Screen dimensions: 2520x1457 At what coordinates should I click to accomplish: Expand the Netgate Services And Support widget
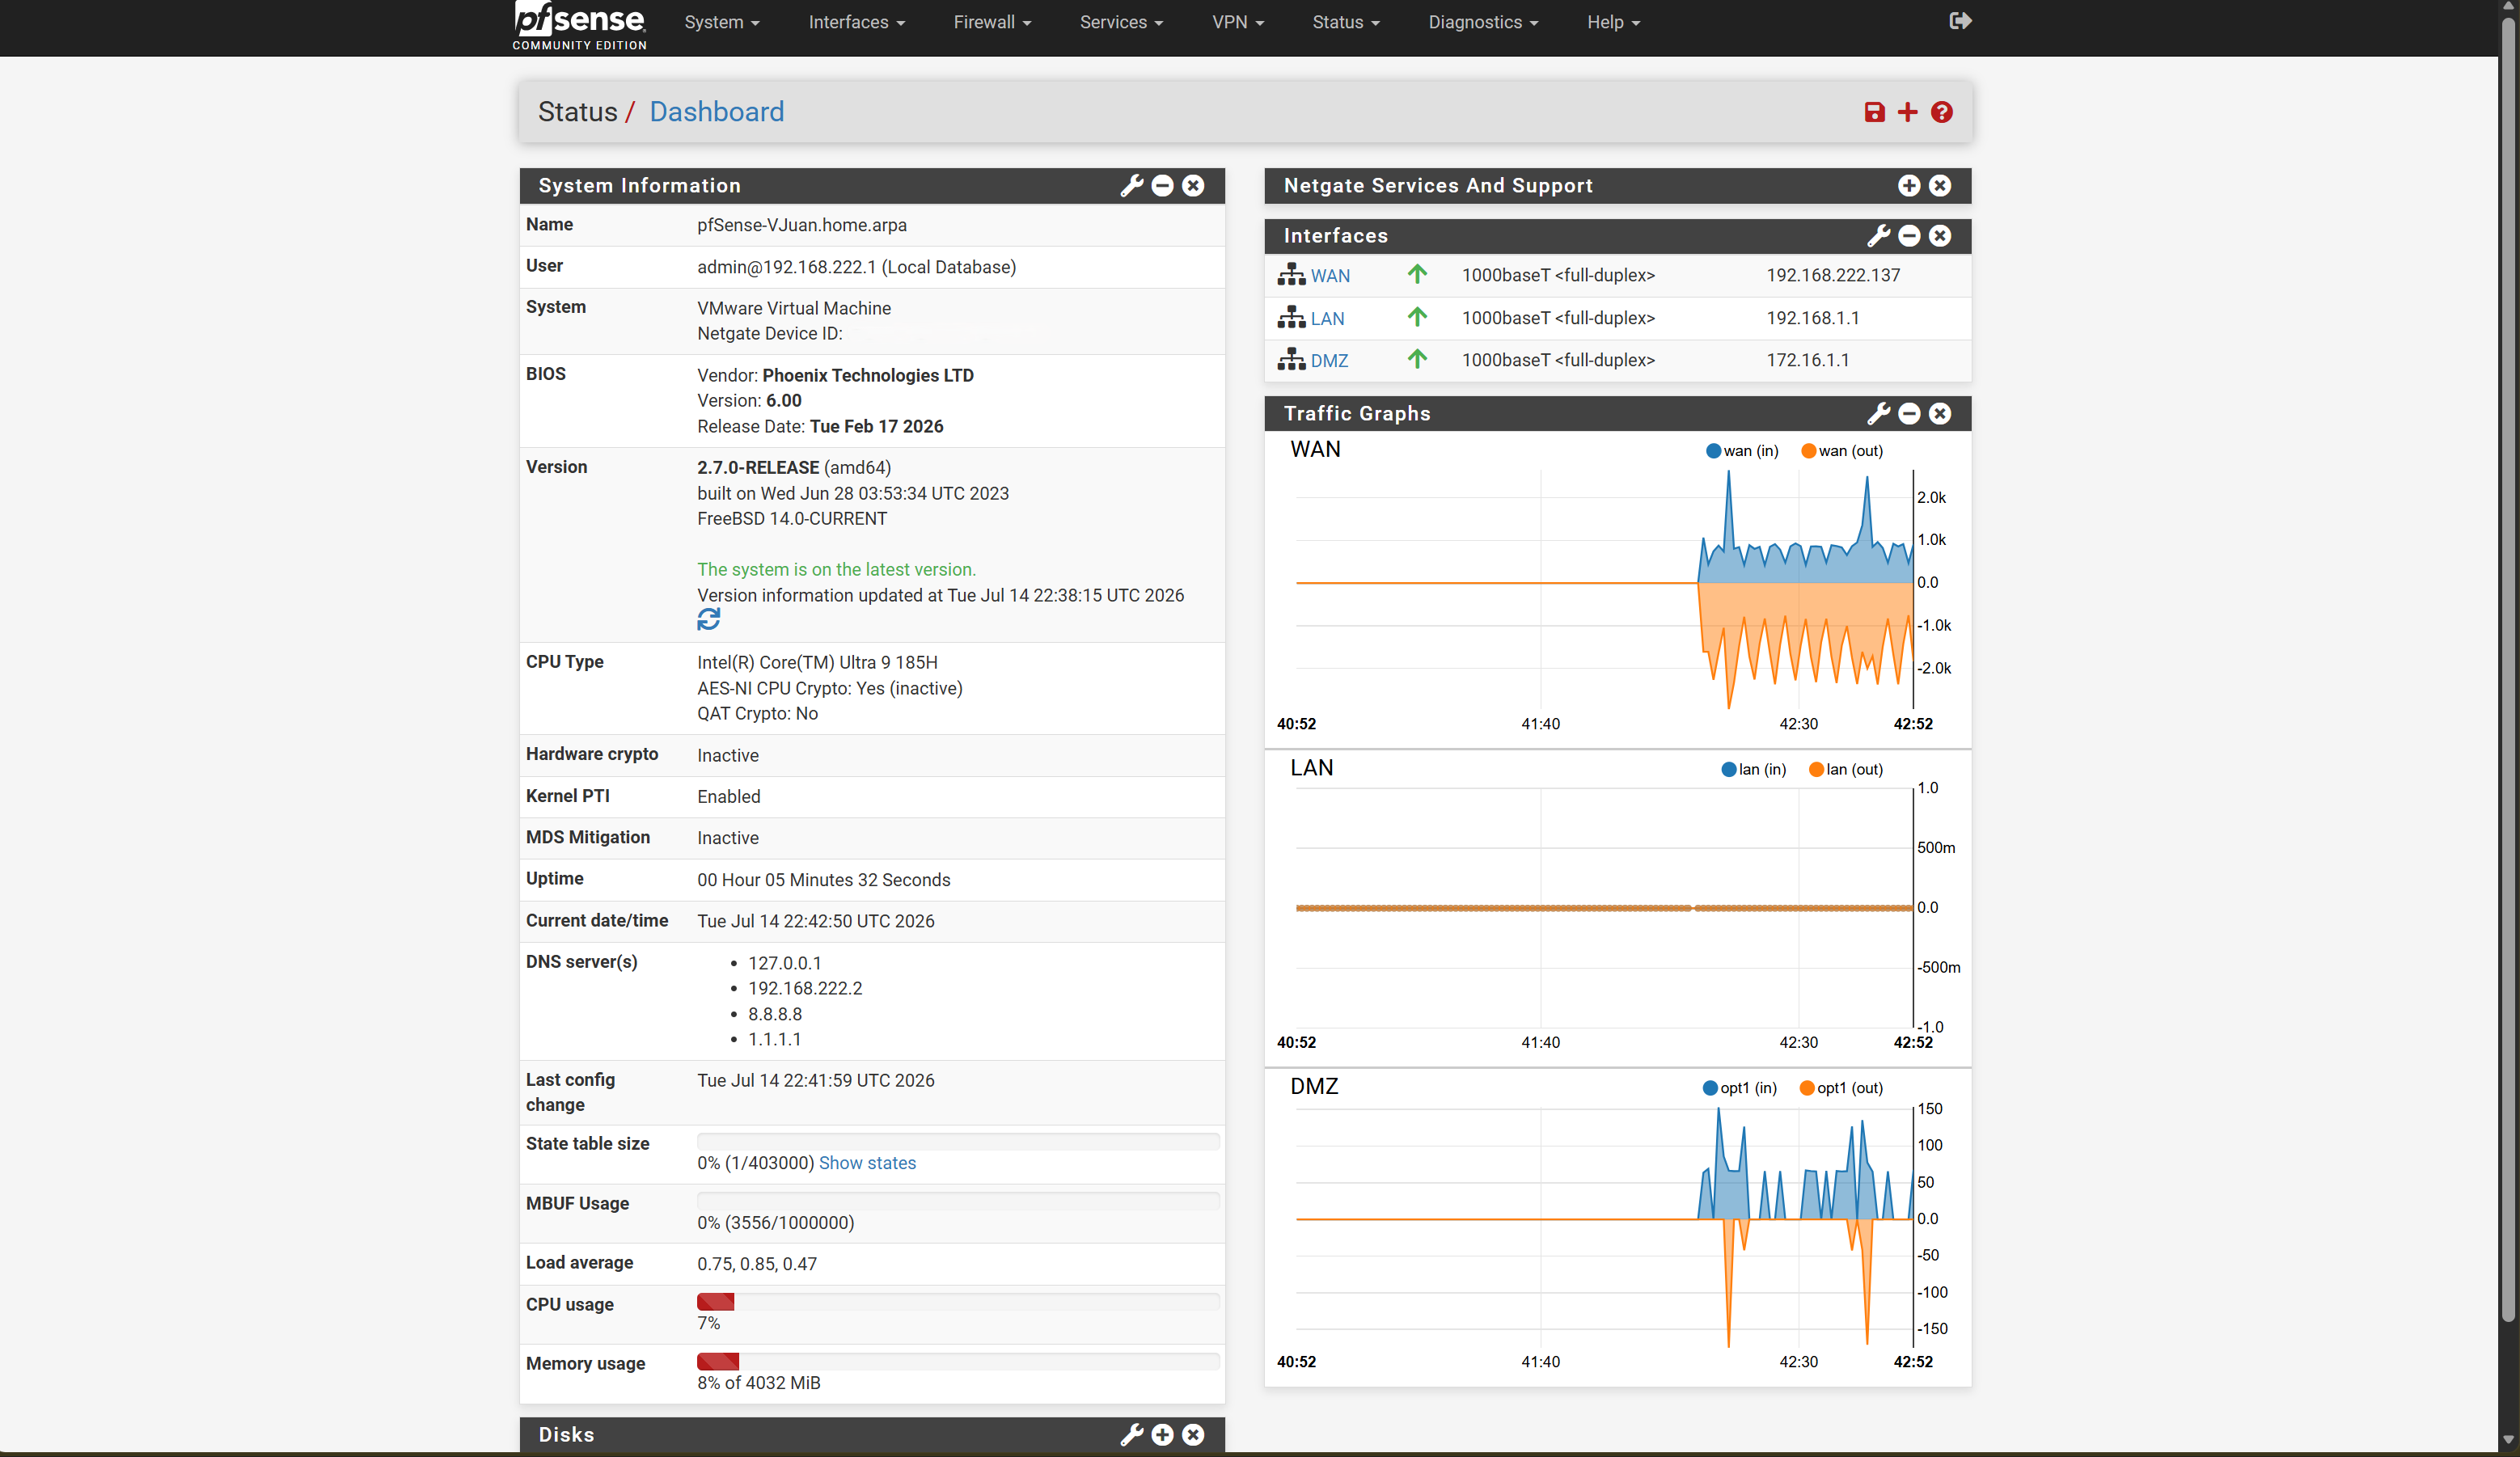pyautogui.click(x=1908, y=185)
